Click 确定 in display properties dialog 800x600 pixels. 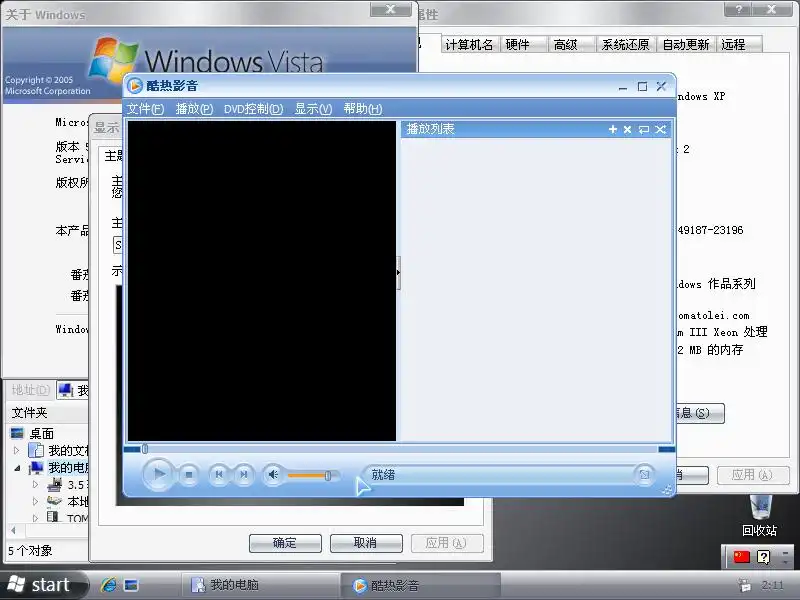[x=285, y=543]
